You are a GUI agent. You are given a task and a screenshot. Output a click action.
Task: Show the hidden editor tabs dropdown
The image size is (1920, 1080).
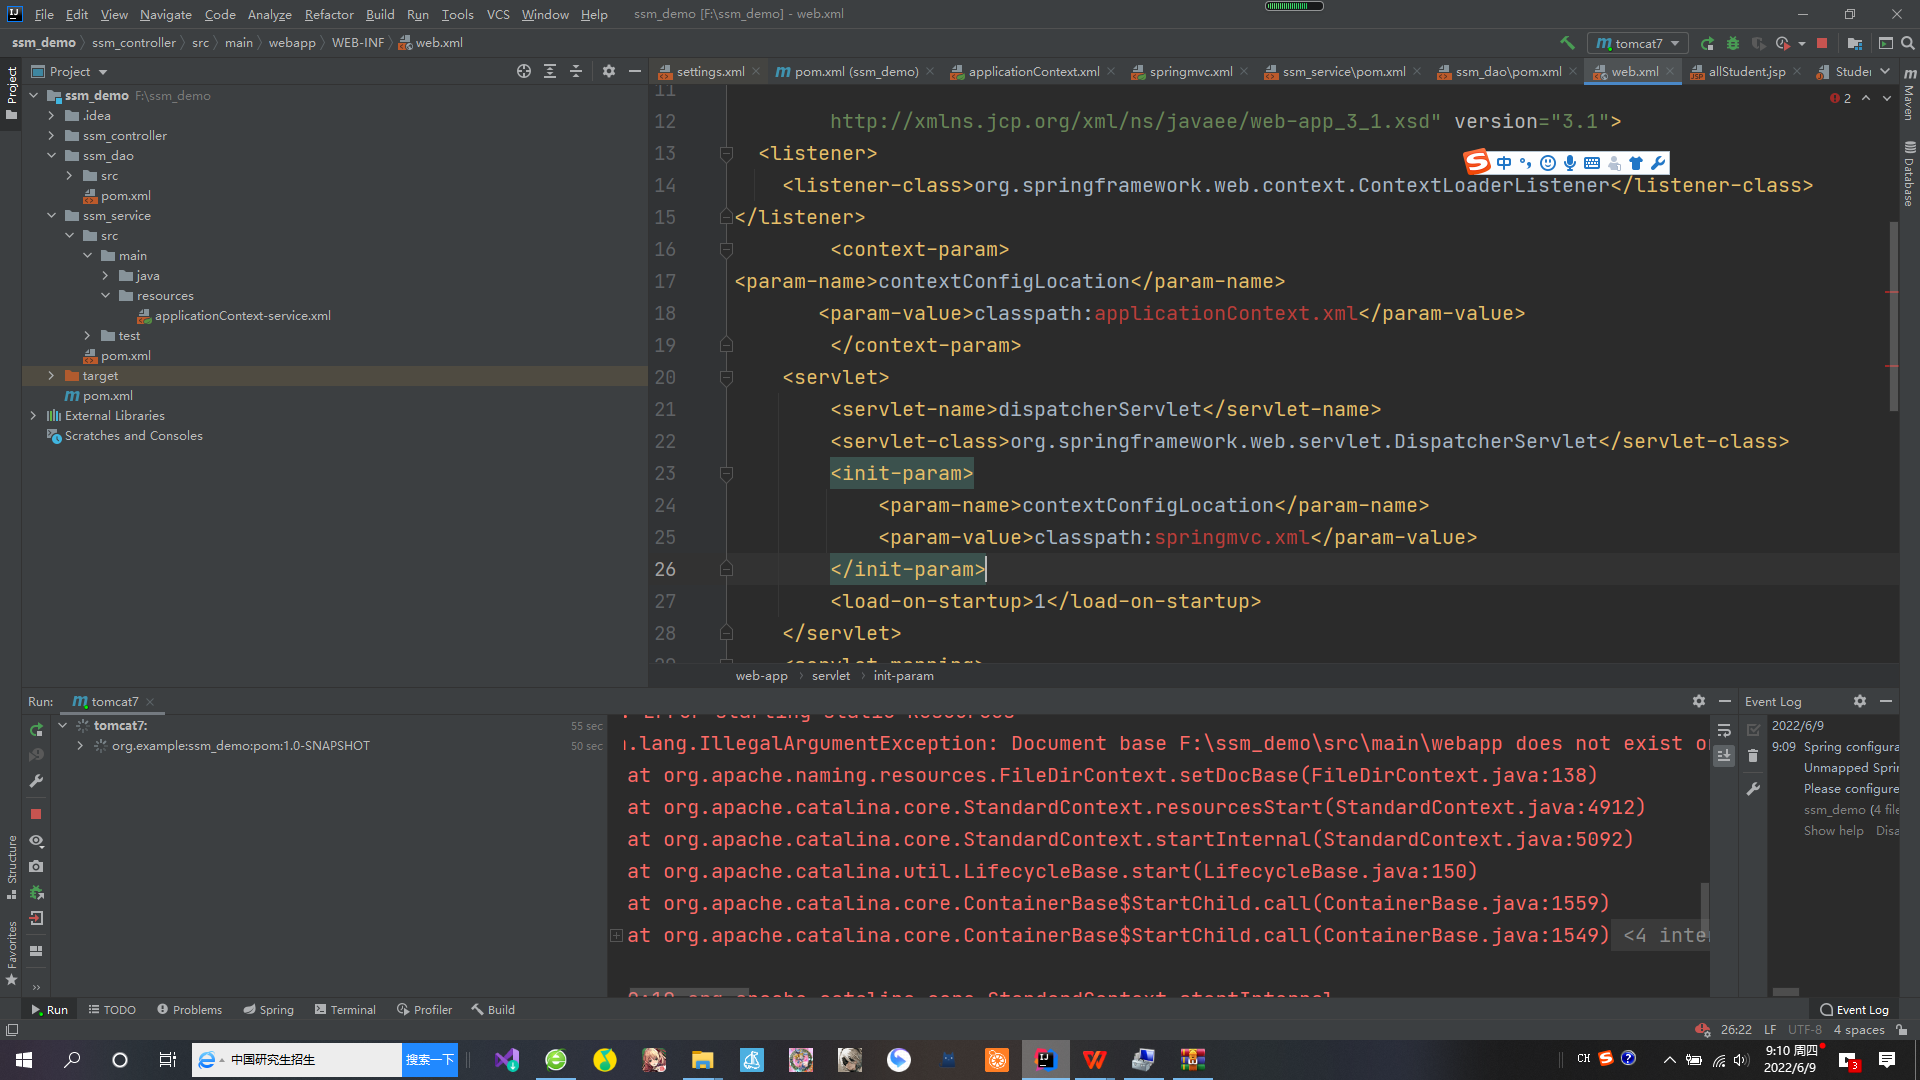pyautogui.click(x=1885, y=71)
